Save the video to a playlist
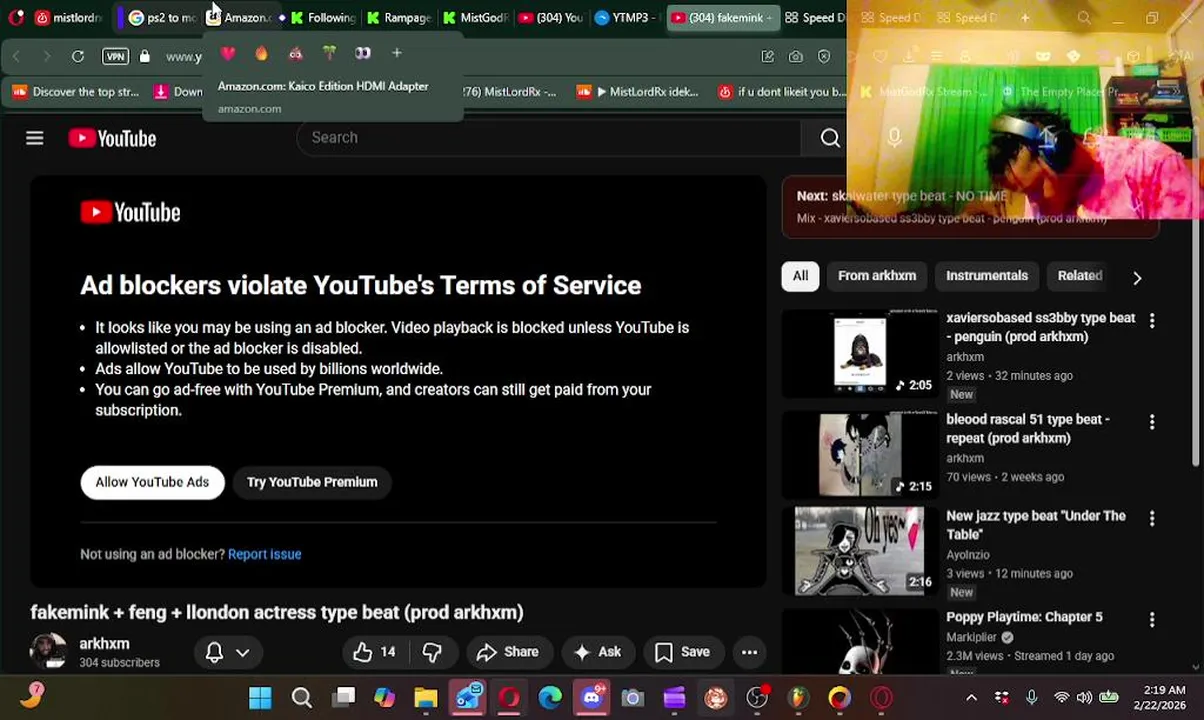The width and height of the screenshot is (1204, 720). (682, 652)
